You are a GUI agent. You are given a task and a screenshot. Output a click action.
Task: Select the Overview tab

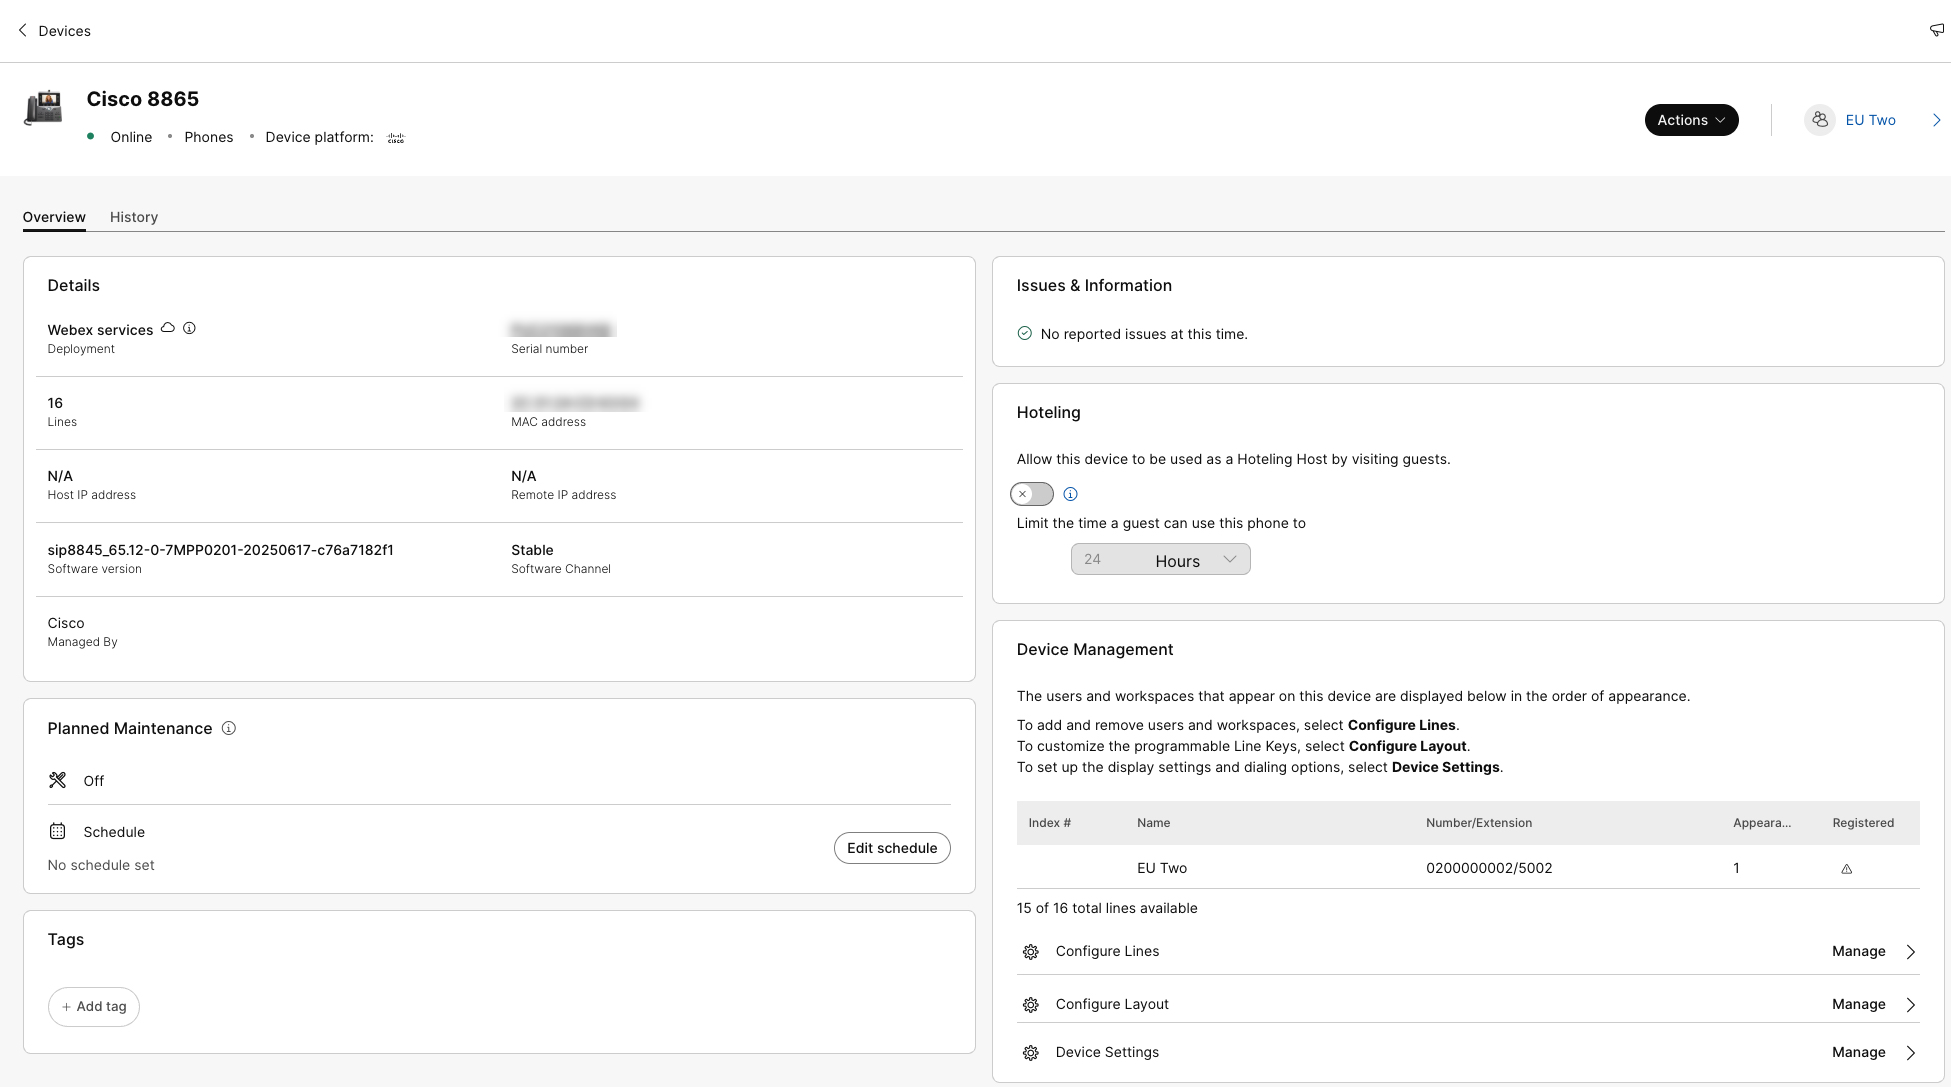54,217
